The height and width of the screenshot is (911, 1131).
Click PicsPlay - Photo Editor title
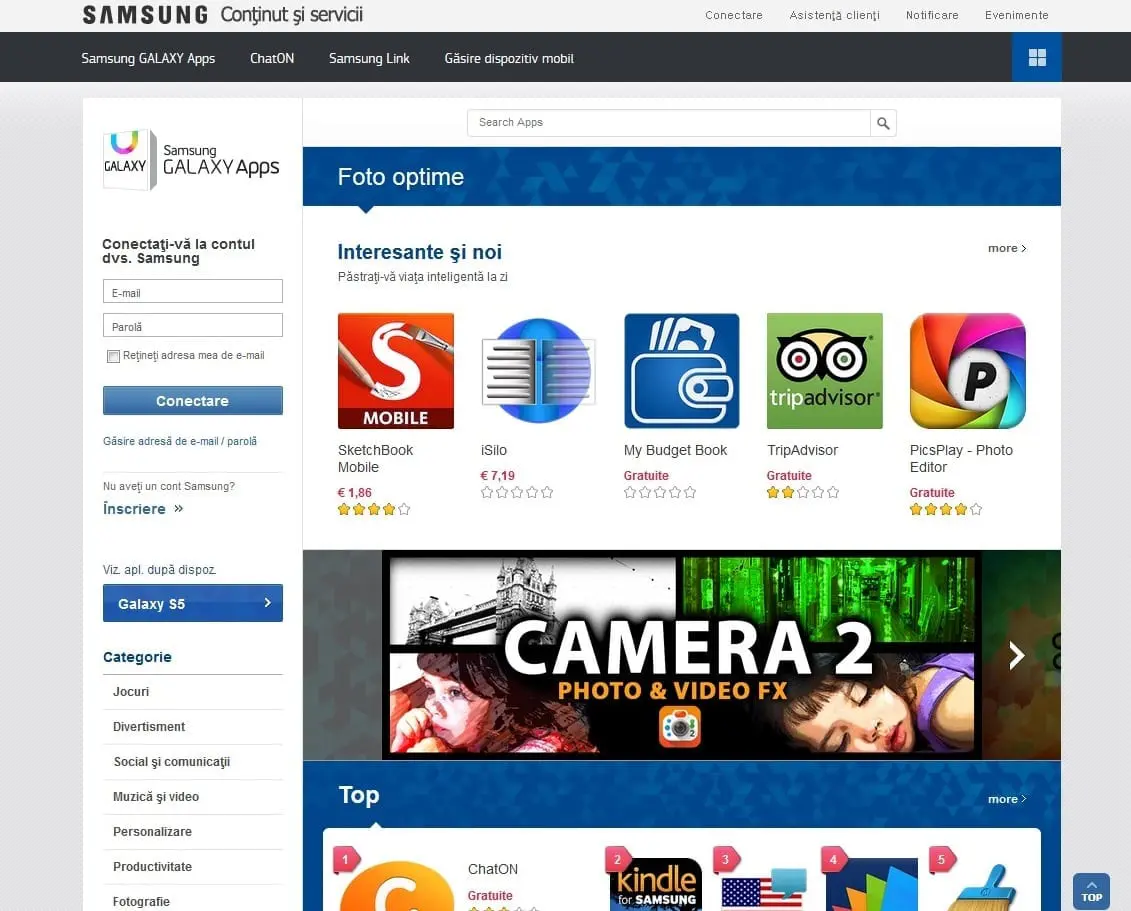961,459
